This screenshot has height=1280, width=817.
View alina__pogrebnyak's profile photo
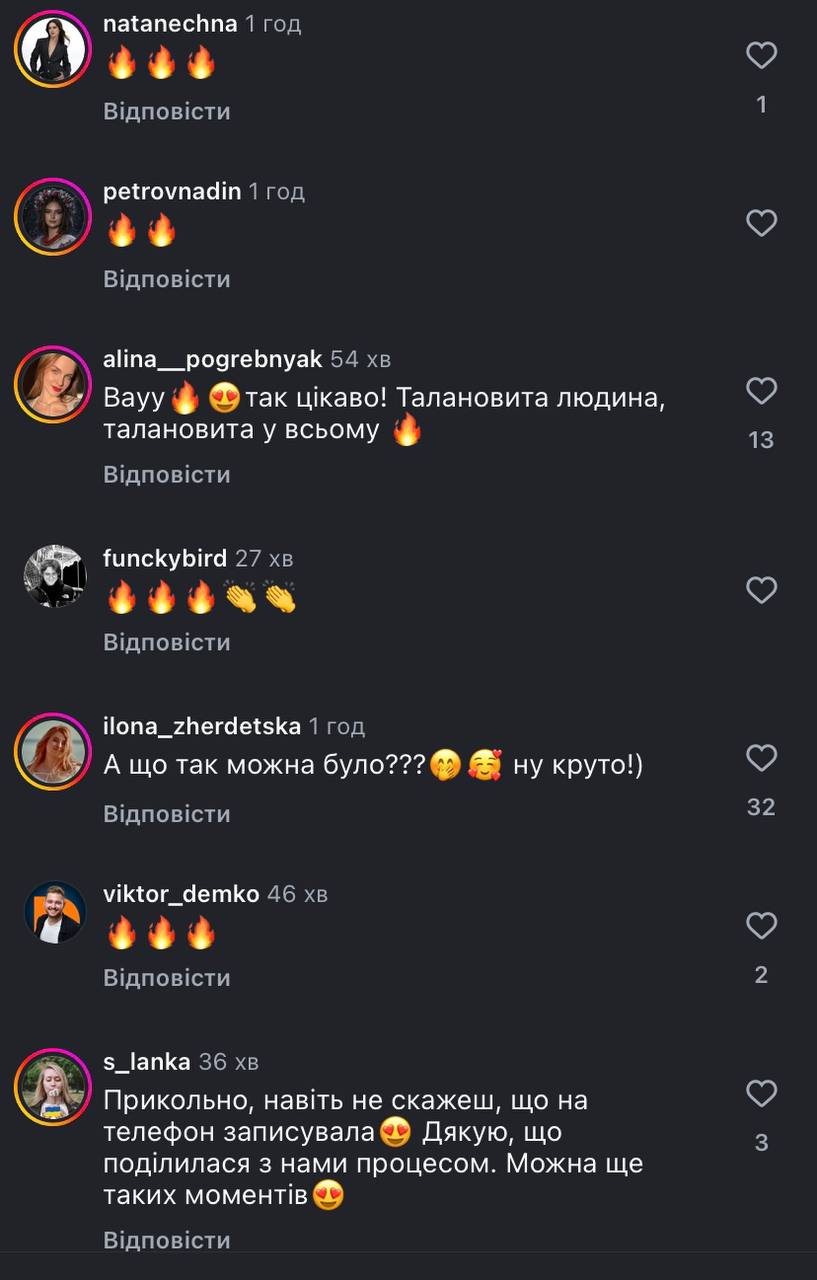[x=53, y=385]
